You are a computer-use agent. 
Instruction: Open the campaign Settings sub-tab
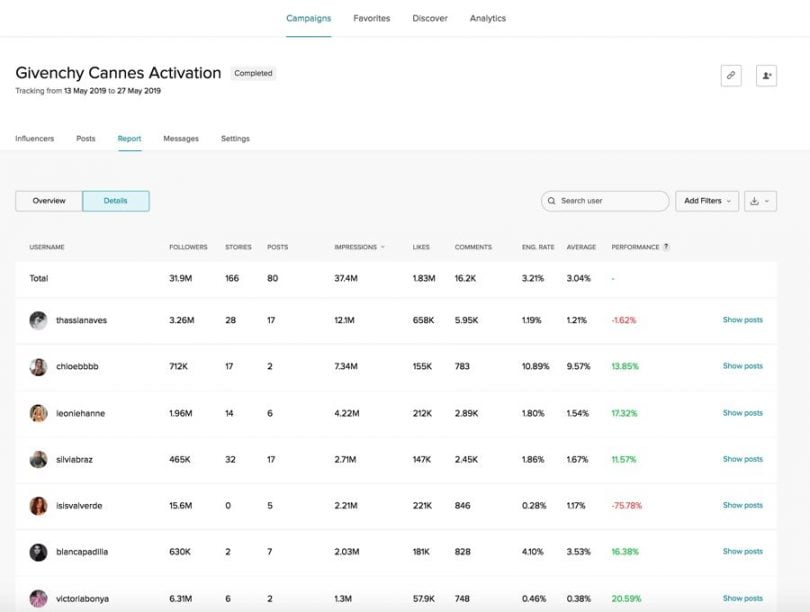click(235, 138)
